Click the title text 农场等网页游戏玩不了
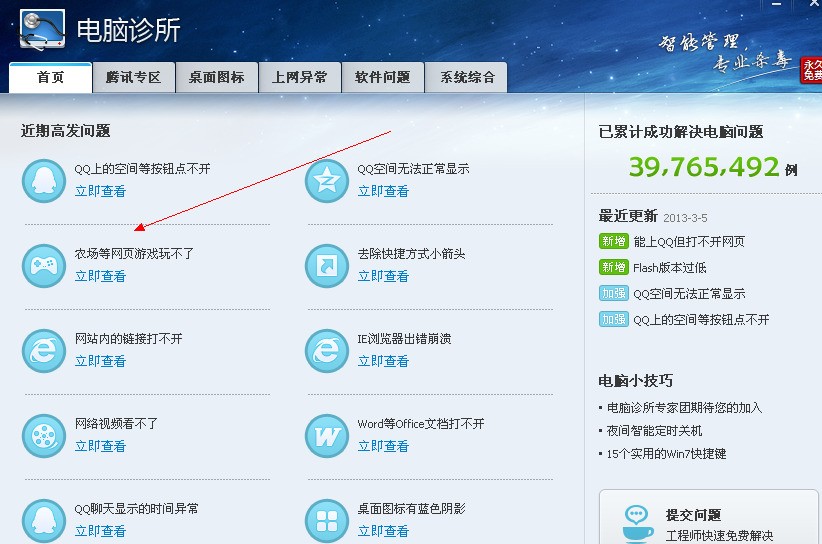This screenshot has width=822, height=544. pos(134,254)
